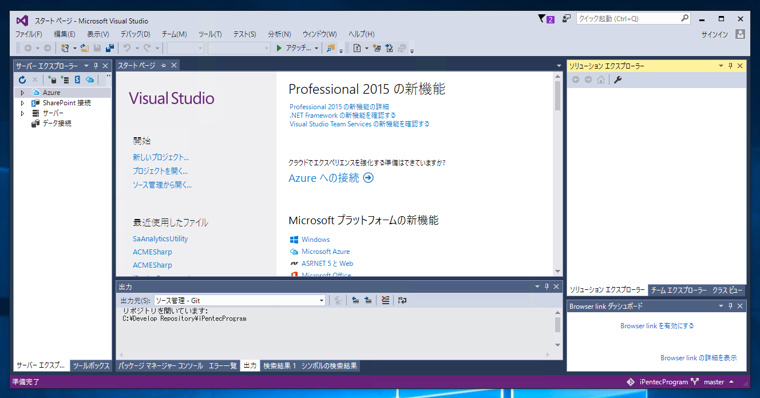Click the ソース管理から開く... link
The width and height of the screenshot is (760, 398).
162,185
